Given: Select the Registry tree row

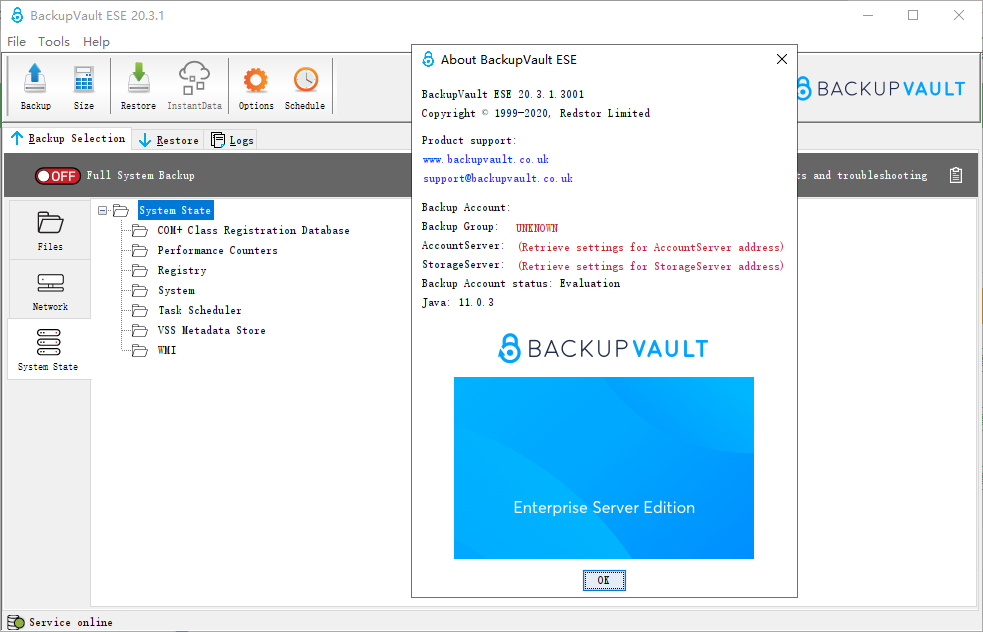Looking at the screenshot, I should tap(182, 271).
